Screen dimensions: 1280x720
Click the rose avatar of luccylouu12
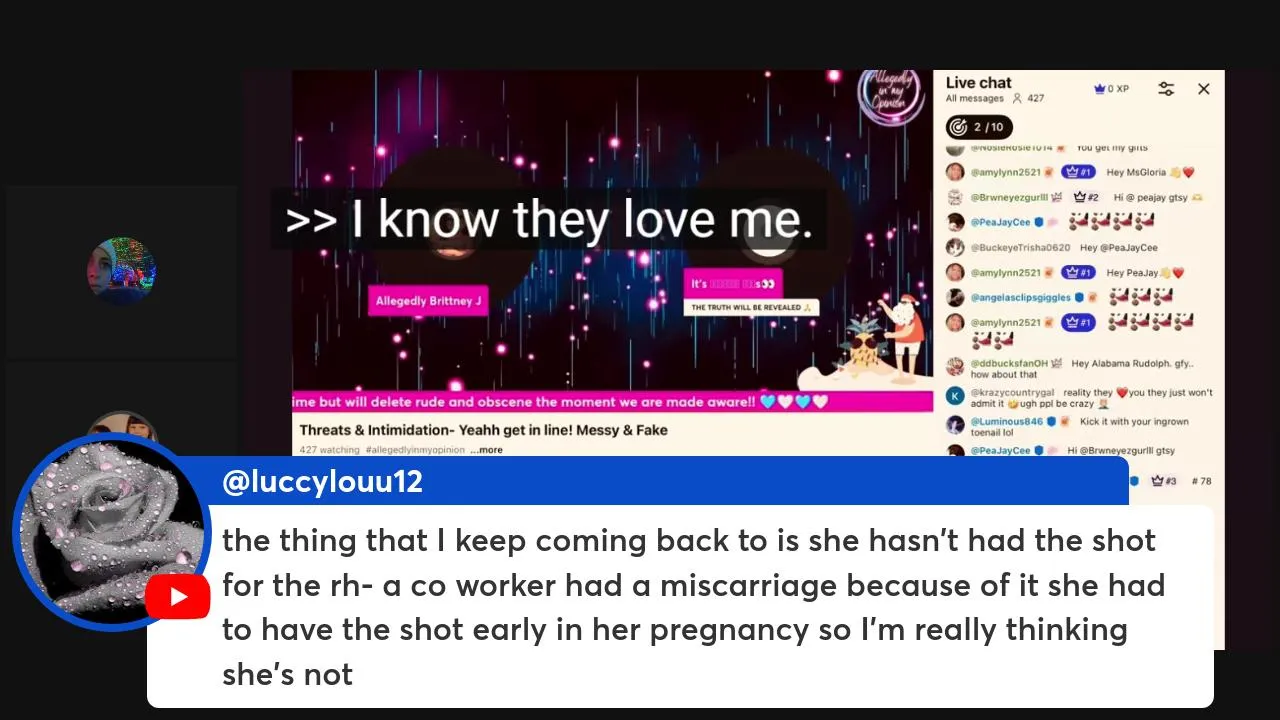point(111,532)
